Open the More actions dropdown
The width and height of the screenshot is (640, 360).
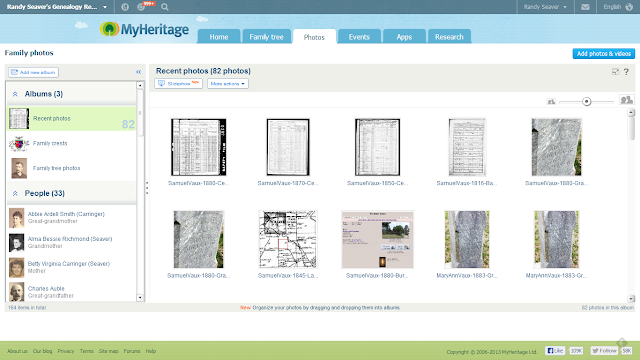[x=228, y=84]
